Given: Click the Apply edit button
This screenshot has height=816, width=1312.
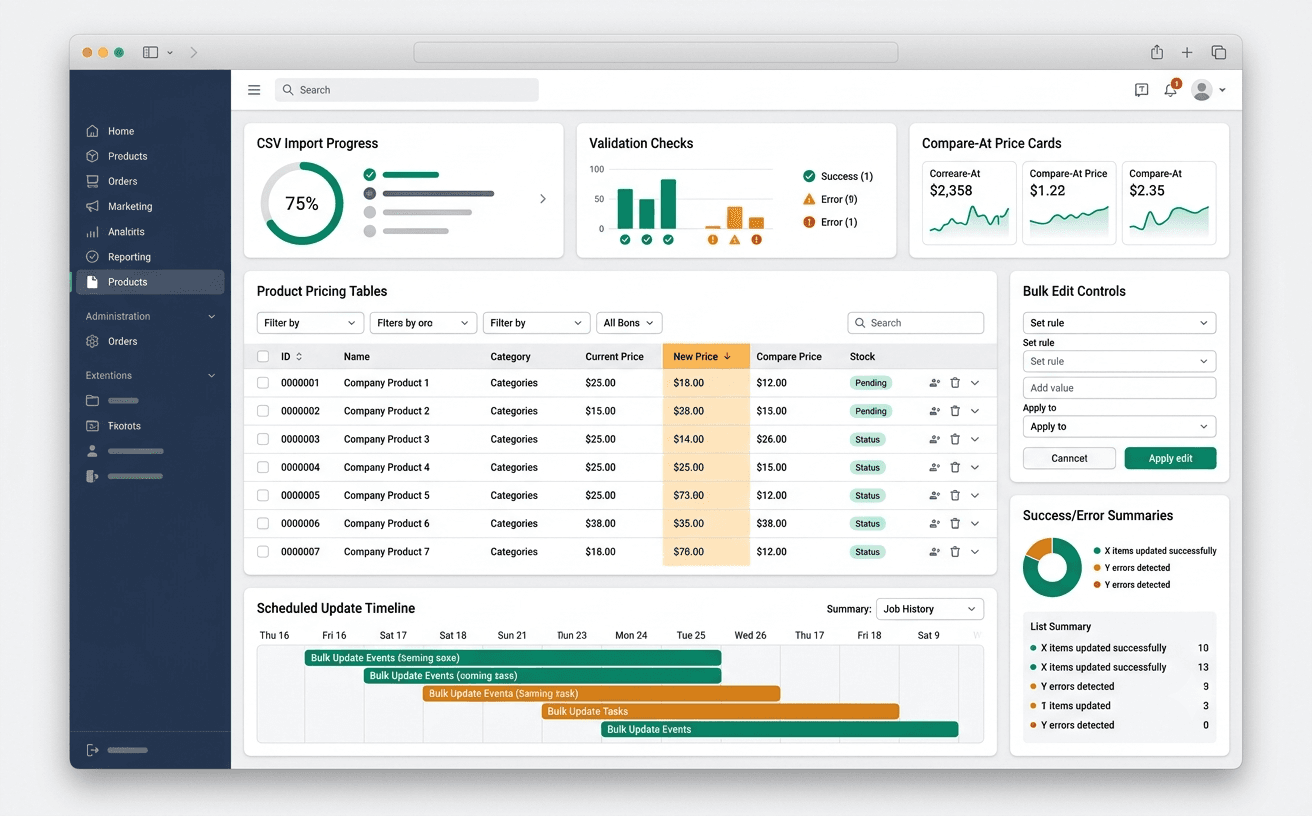Looking at the screenshot, I should pos(1170,458).
